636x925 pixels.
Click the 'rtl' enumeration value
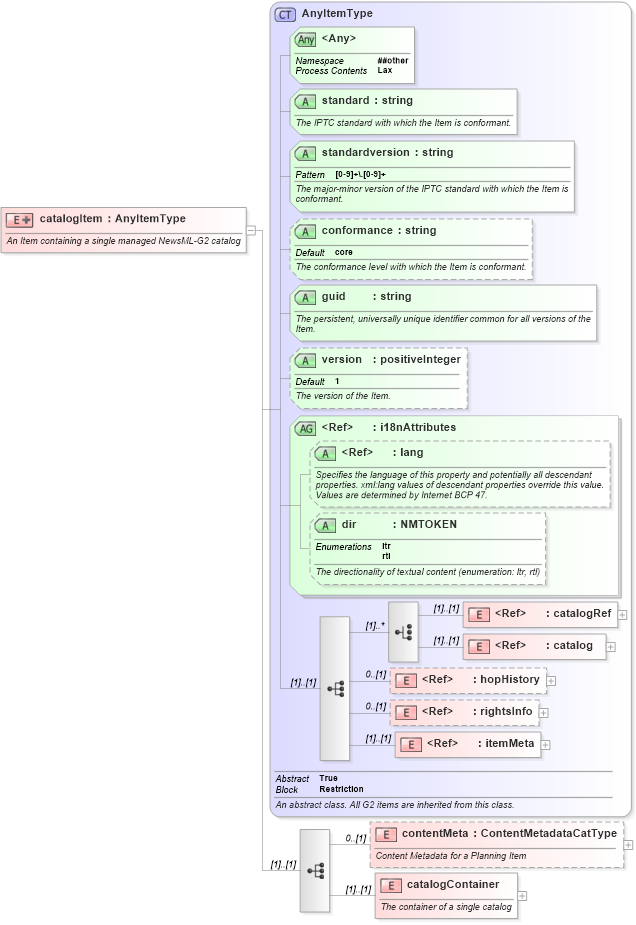386,556
